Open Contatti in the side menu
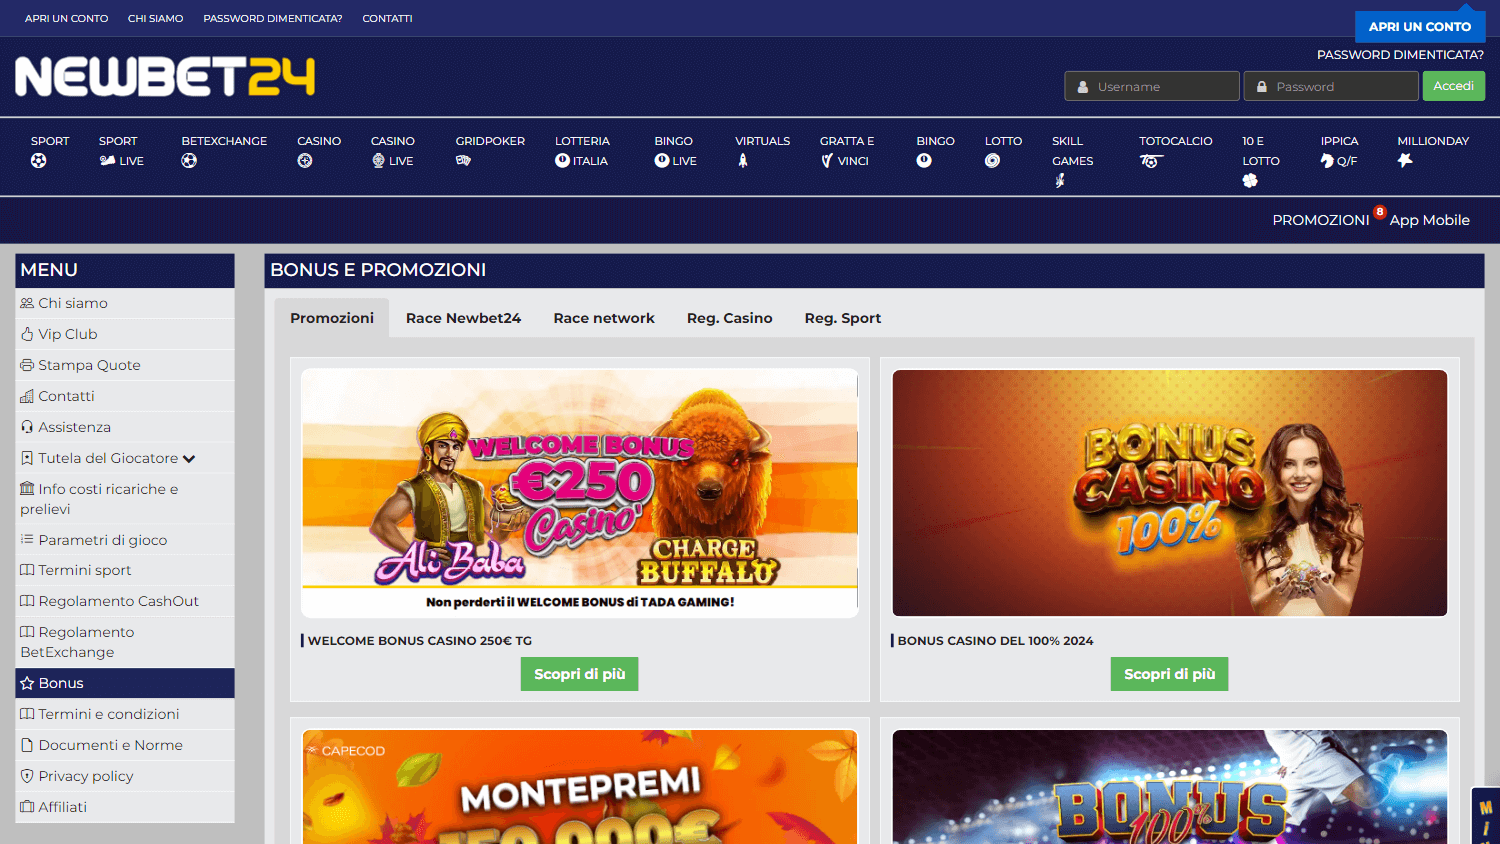This screenshot has height=844, width=1500. 125,396
